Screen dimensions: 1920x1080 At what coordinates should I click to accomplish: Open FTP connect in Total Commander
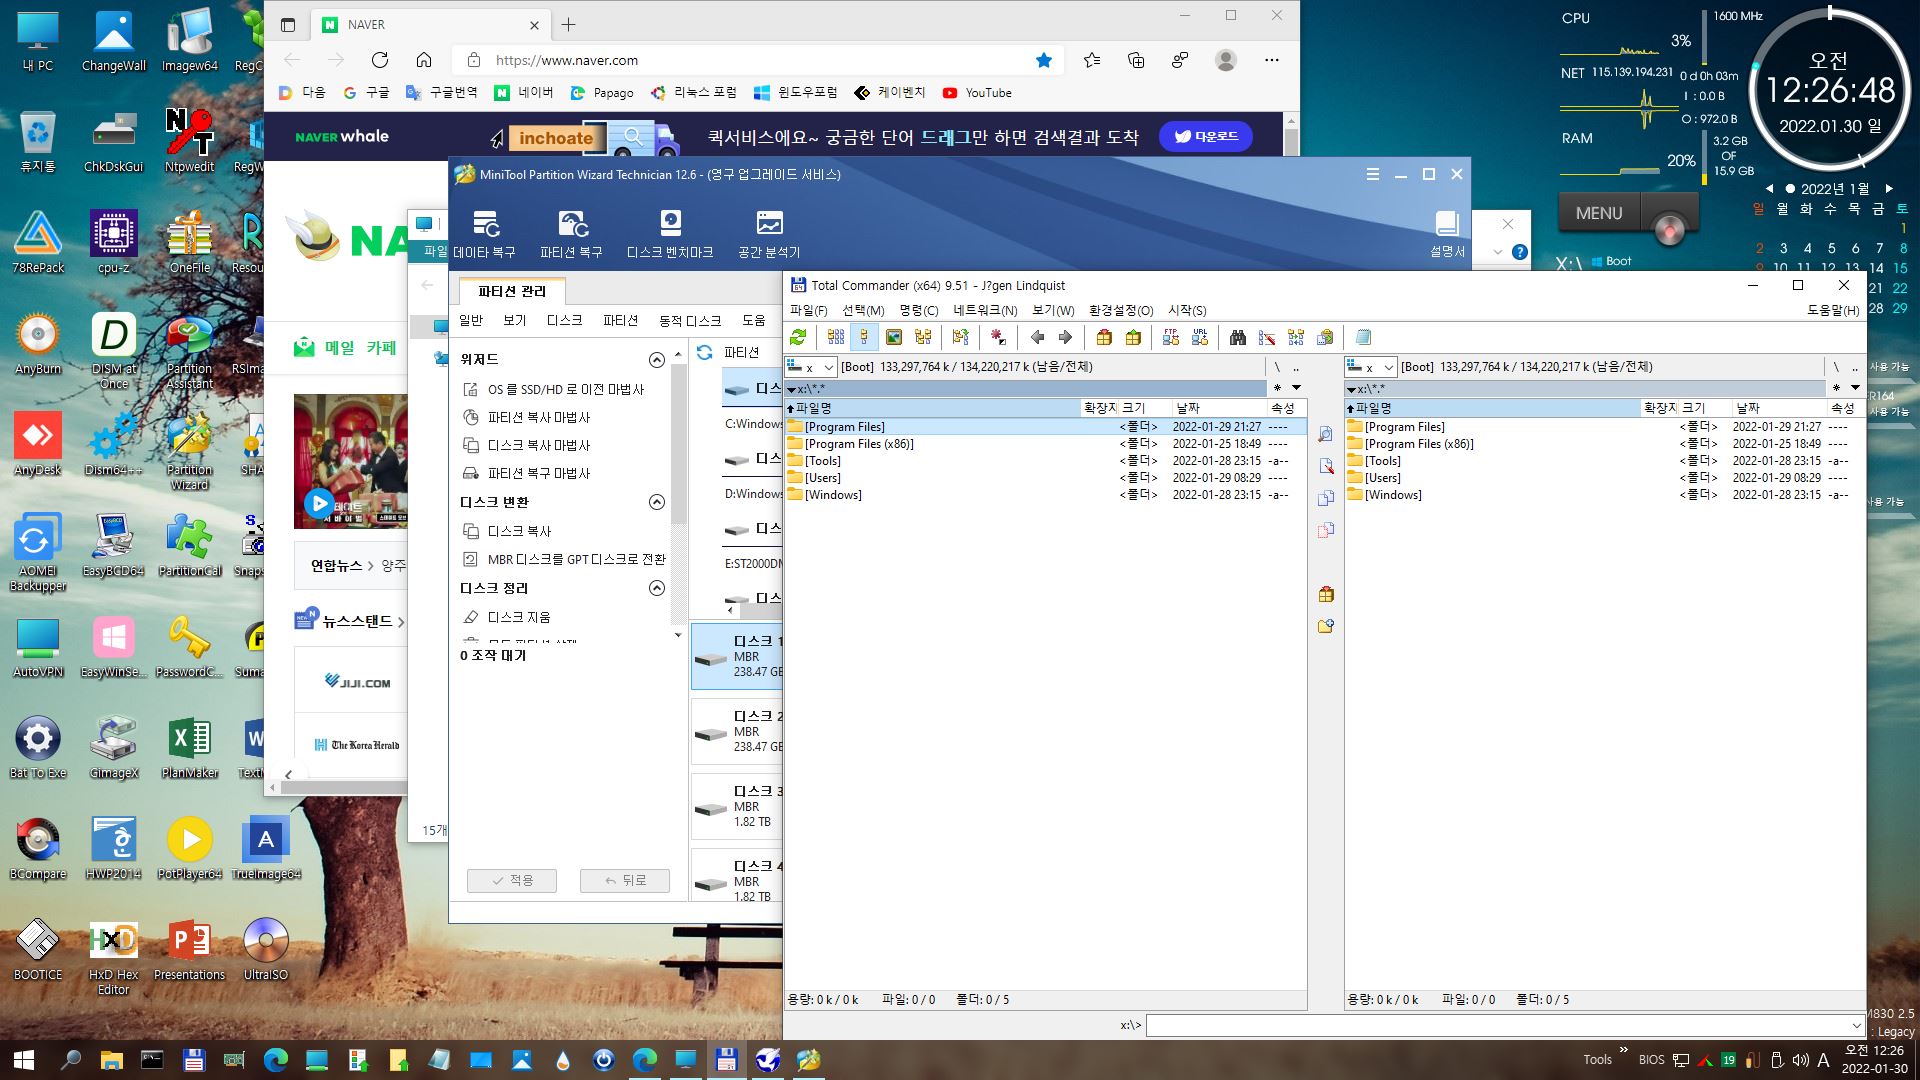coord(1171,337)
